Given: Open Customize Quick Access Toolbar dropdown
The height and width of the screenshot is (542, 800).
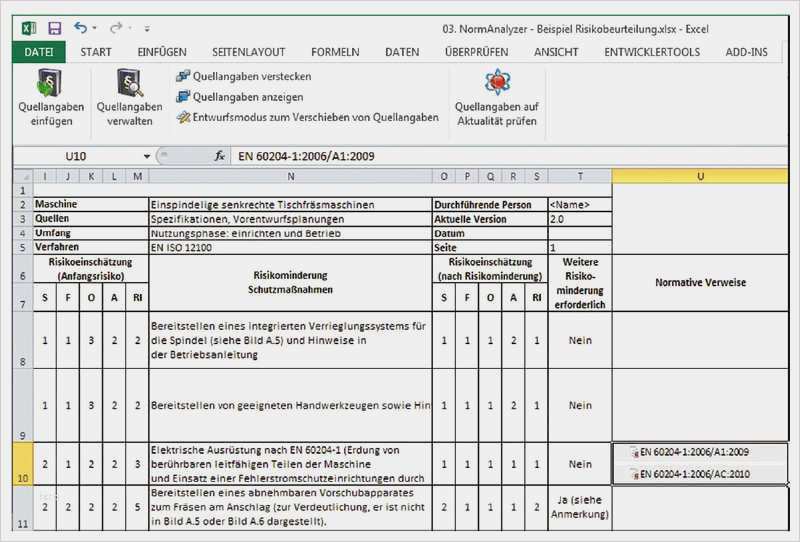Looking at the screenshot, I should click(x=147, y=29).
